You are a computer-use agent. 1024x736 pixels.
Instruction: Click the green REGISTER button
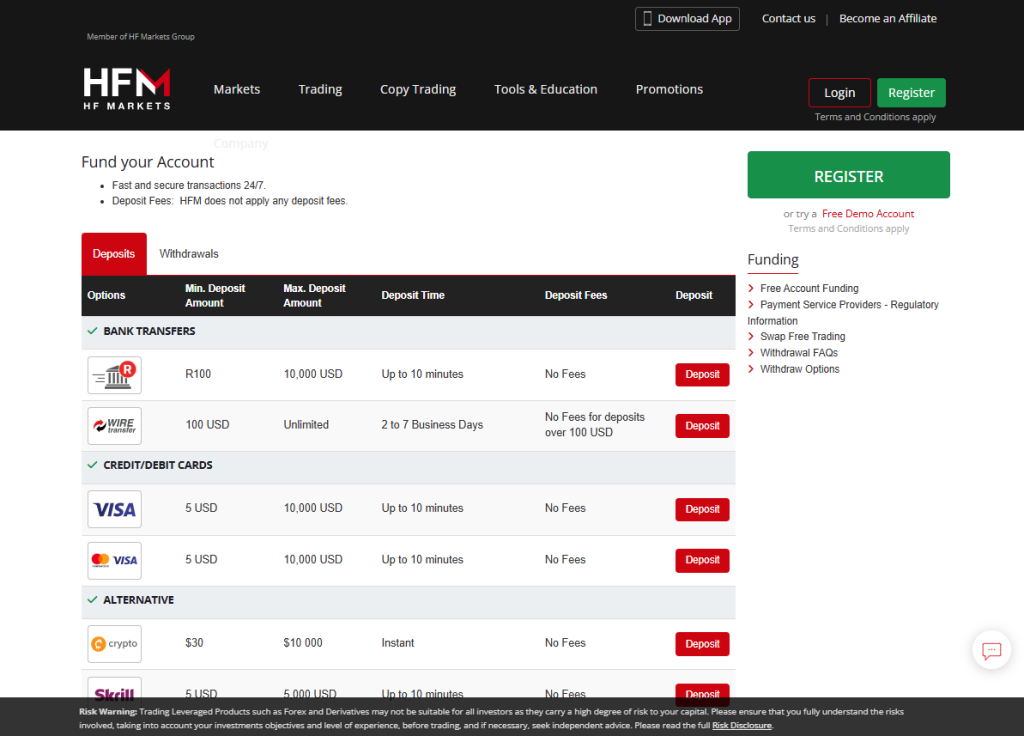[x=848, y=174]
